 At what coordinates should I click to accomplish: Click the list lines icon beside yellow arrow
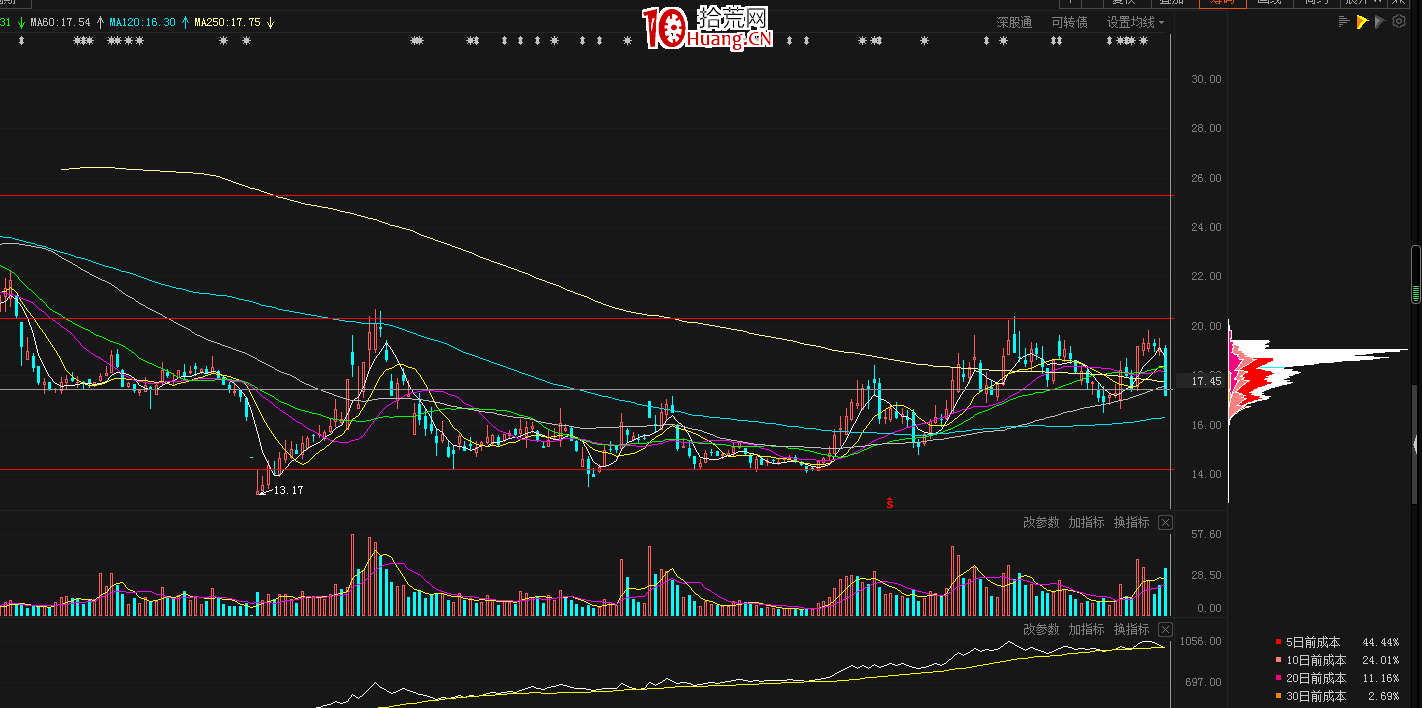(1344, 22)
